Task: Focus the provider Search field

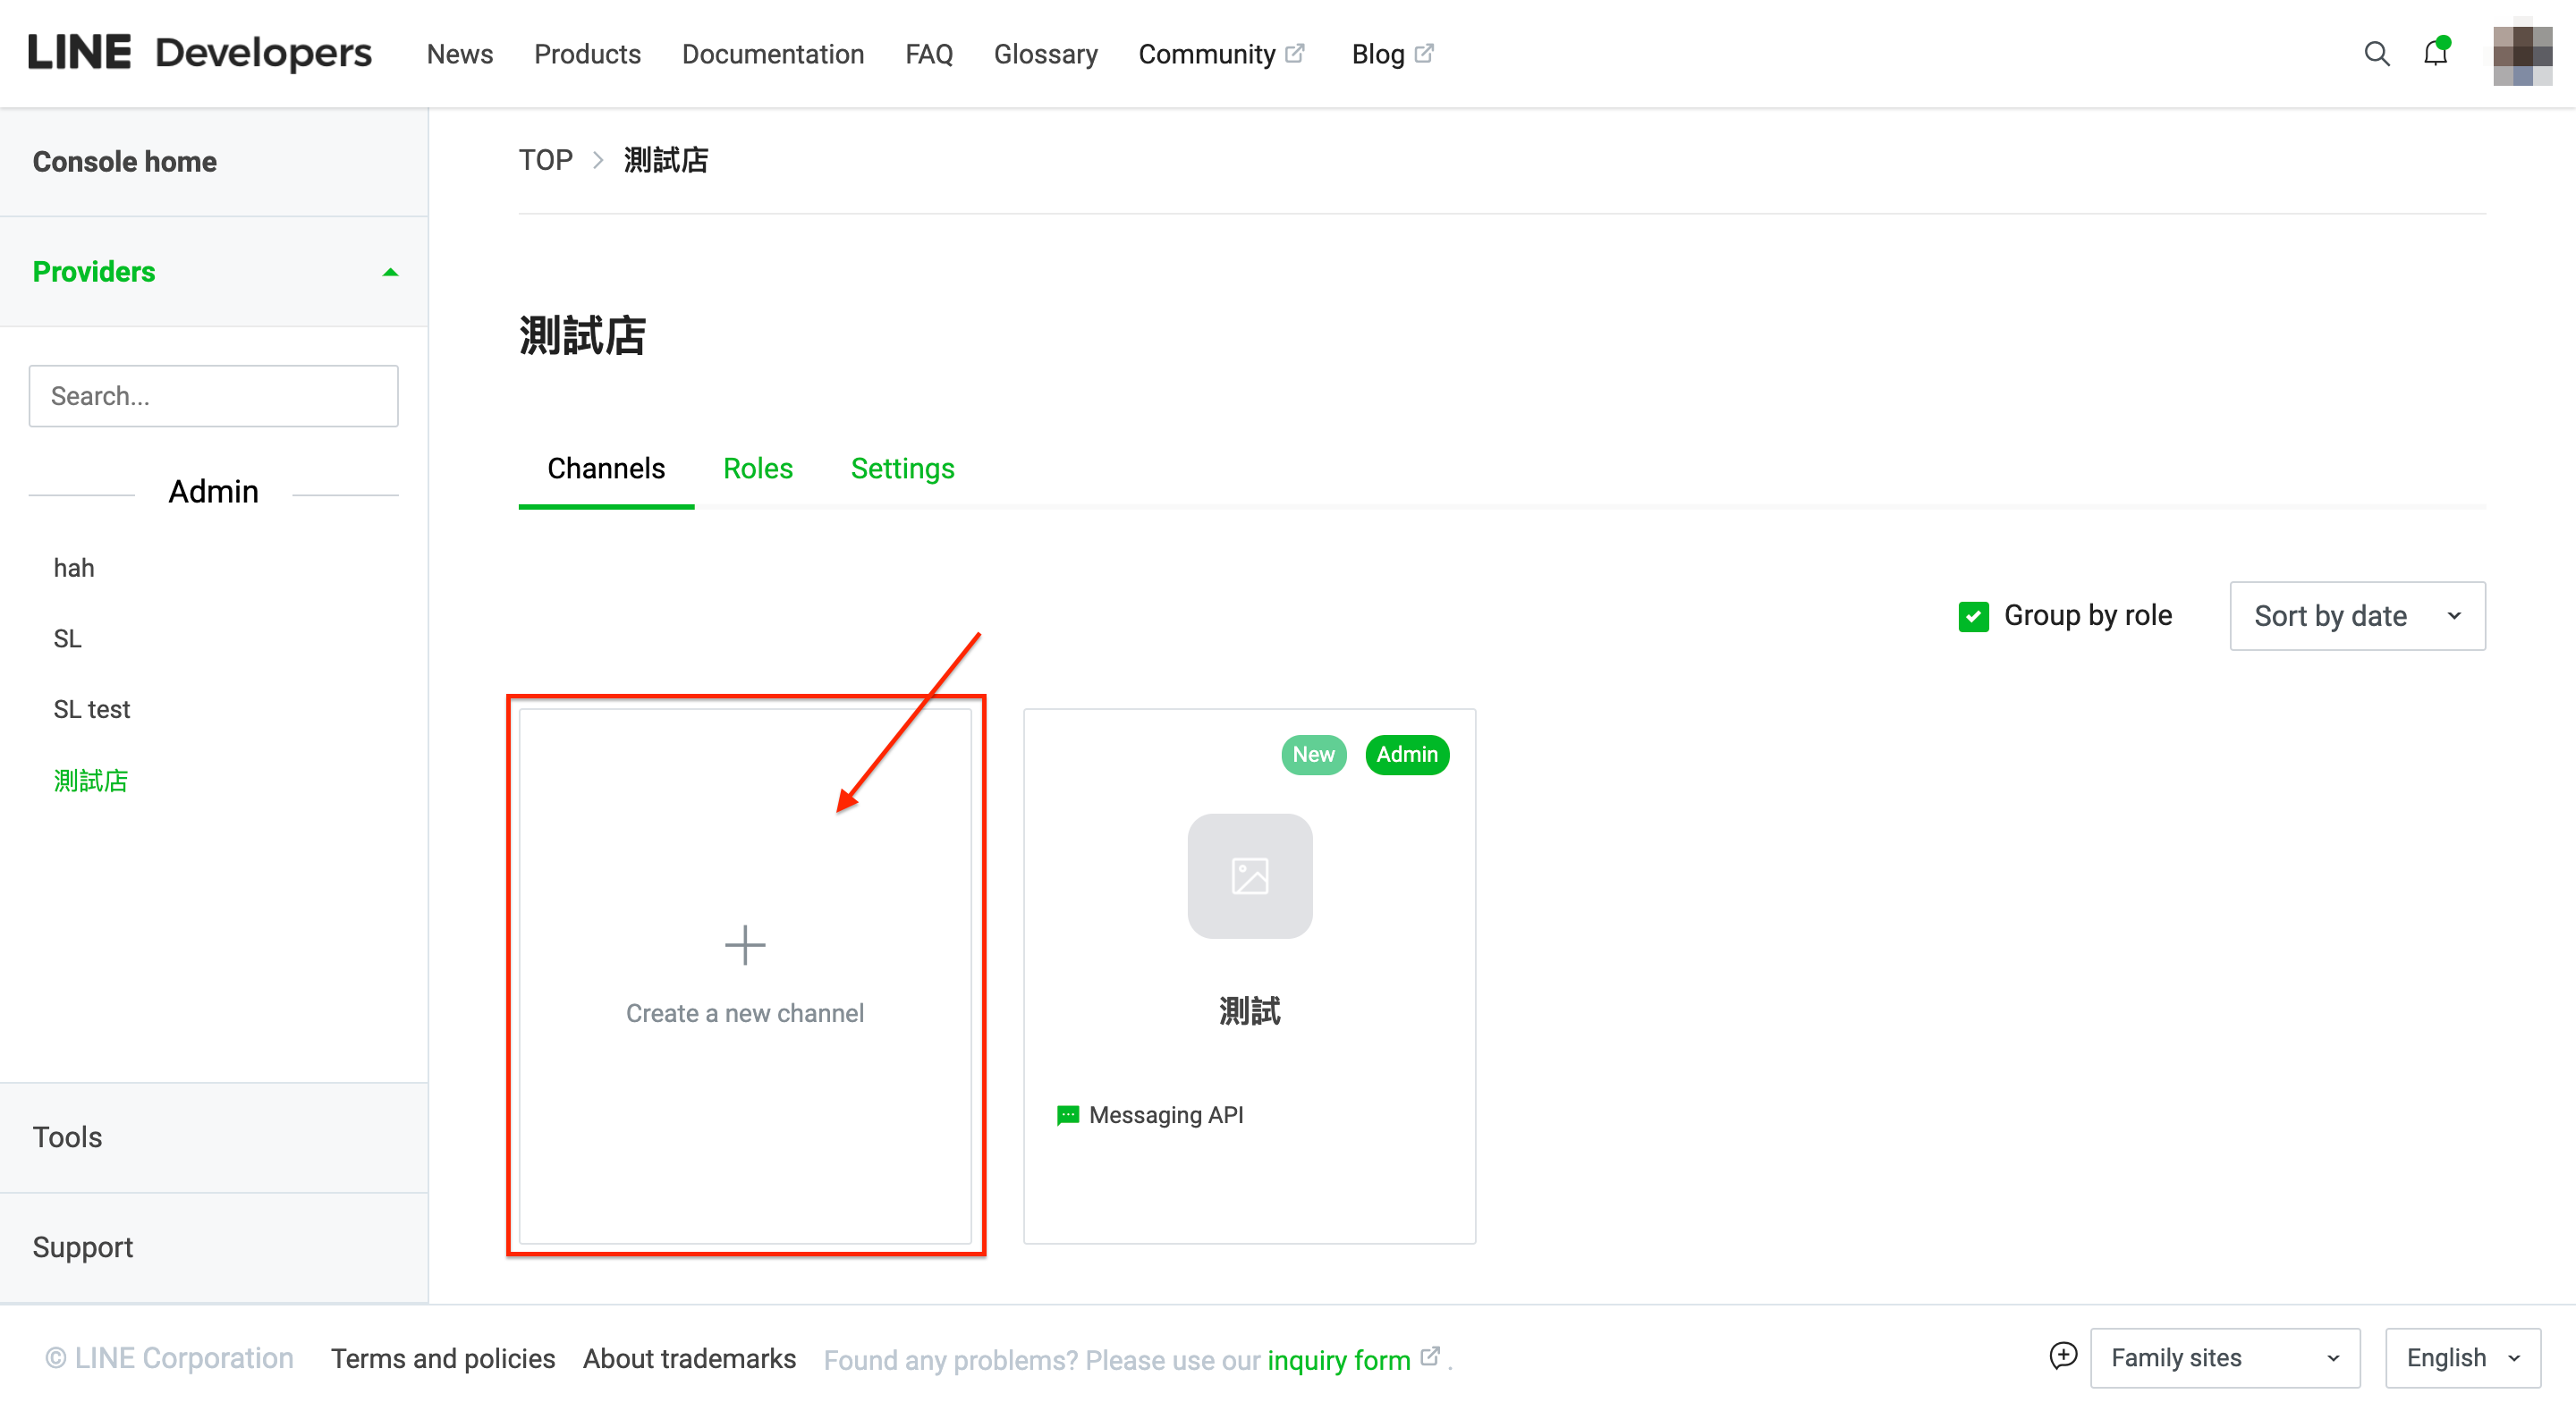Action: 213,396
